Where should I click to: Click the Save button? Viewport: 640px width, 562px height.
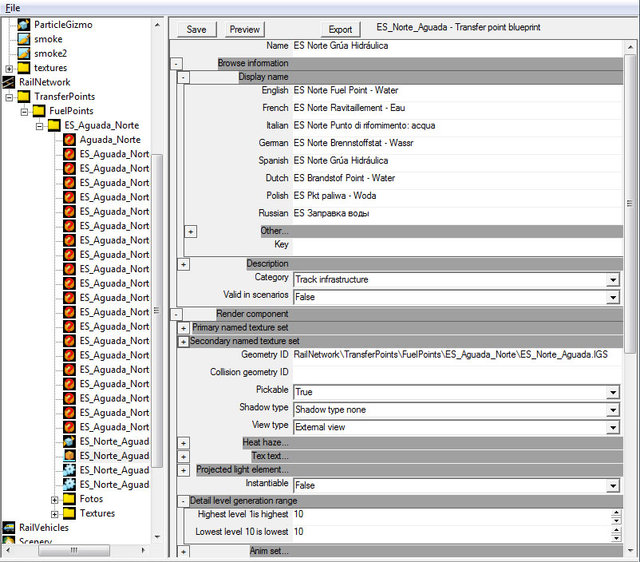tap(196, 29)
